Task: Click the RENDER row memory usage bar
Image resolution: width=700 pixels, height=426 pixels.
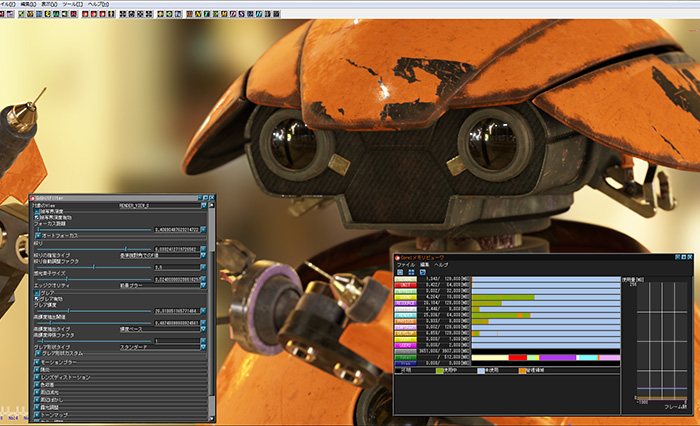Action: [546, 315]
